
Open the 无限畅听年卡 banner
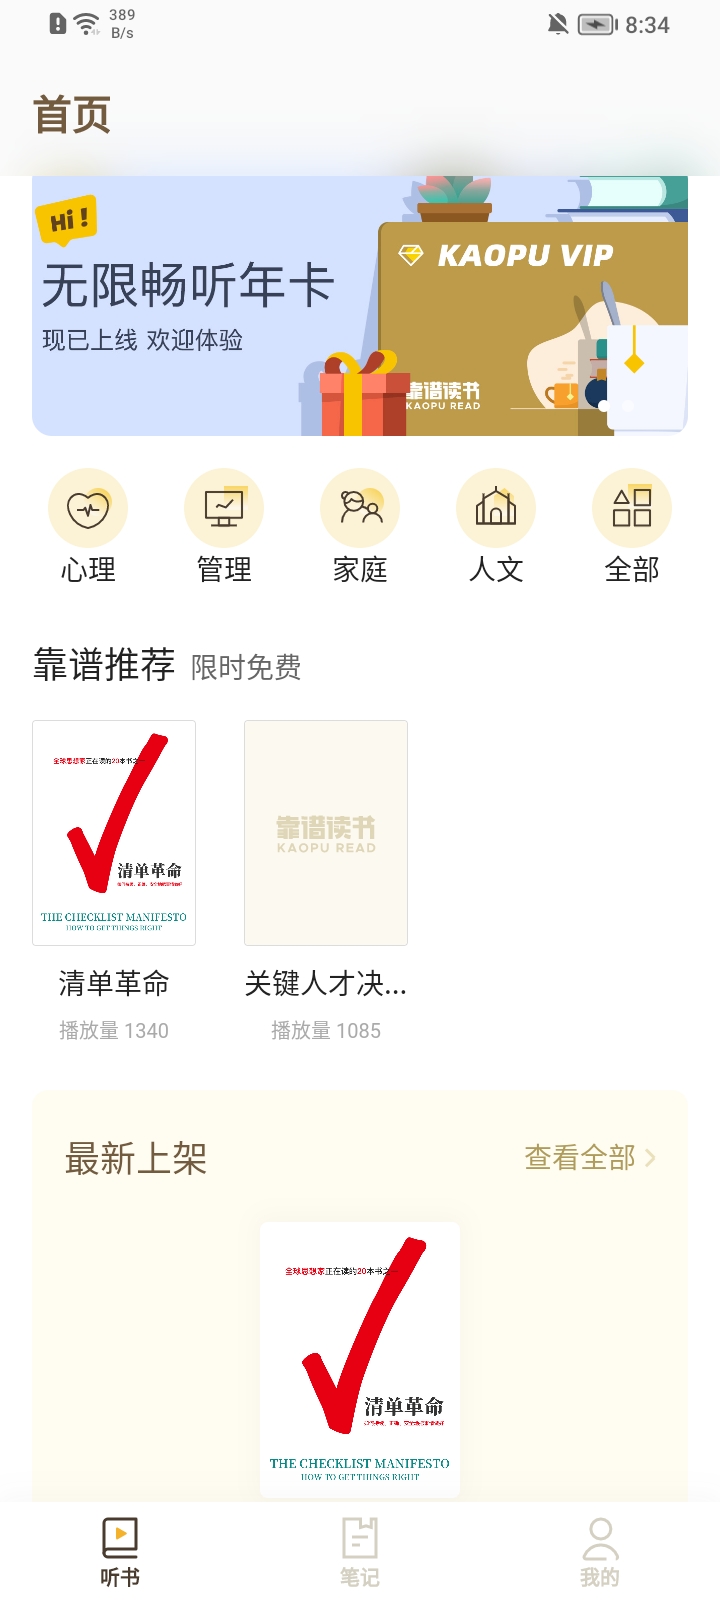coord(360,306)
